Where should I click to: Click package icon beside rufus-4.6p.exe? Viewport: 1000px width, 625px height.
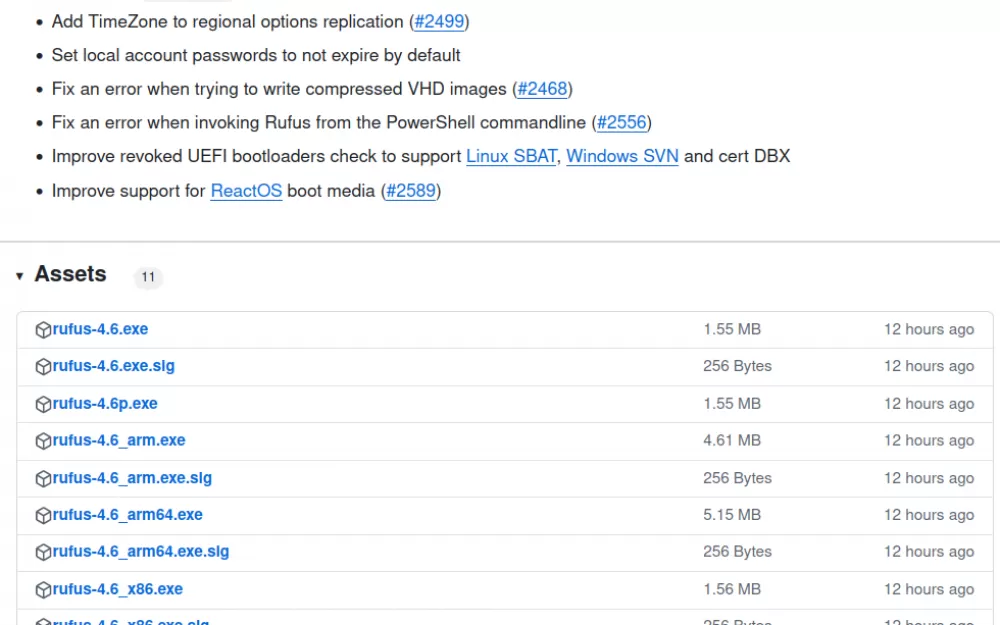[x=43, y=404]
